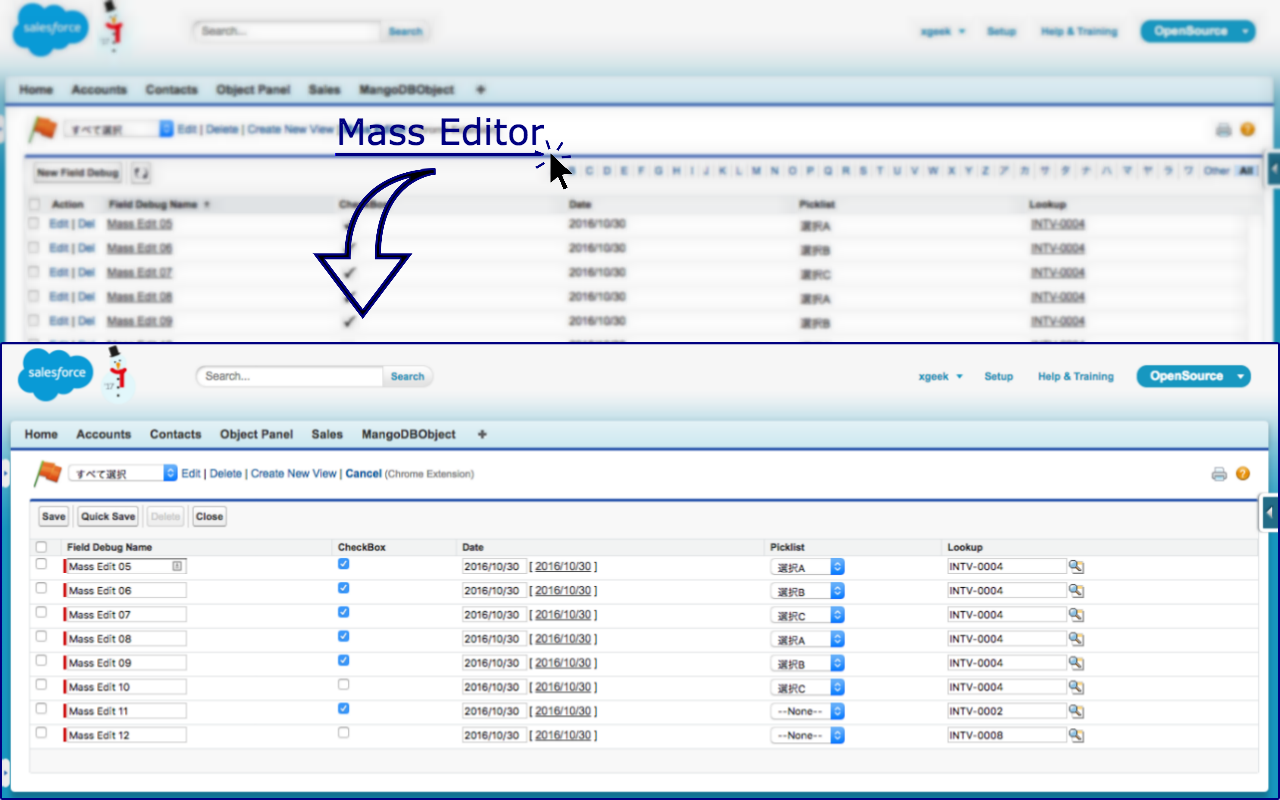1280x800 pixels.
Task: Uncheck the CheckBox field for Mass Edit 11
Action: coord(344,709)
